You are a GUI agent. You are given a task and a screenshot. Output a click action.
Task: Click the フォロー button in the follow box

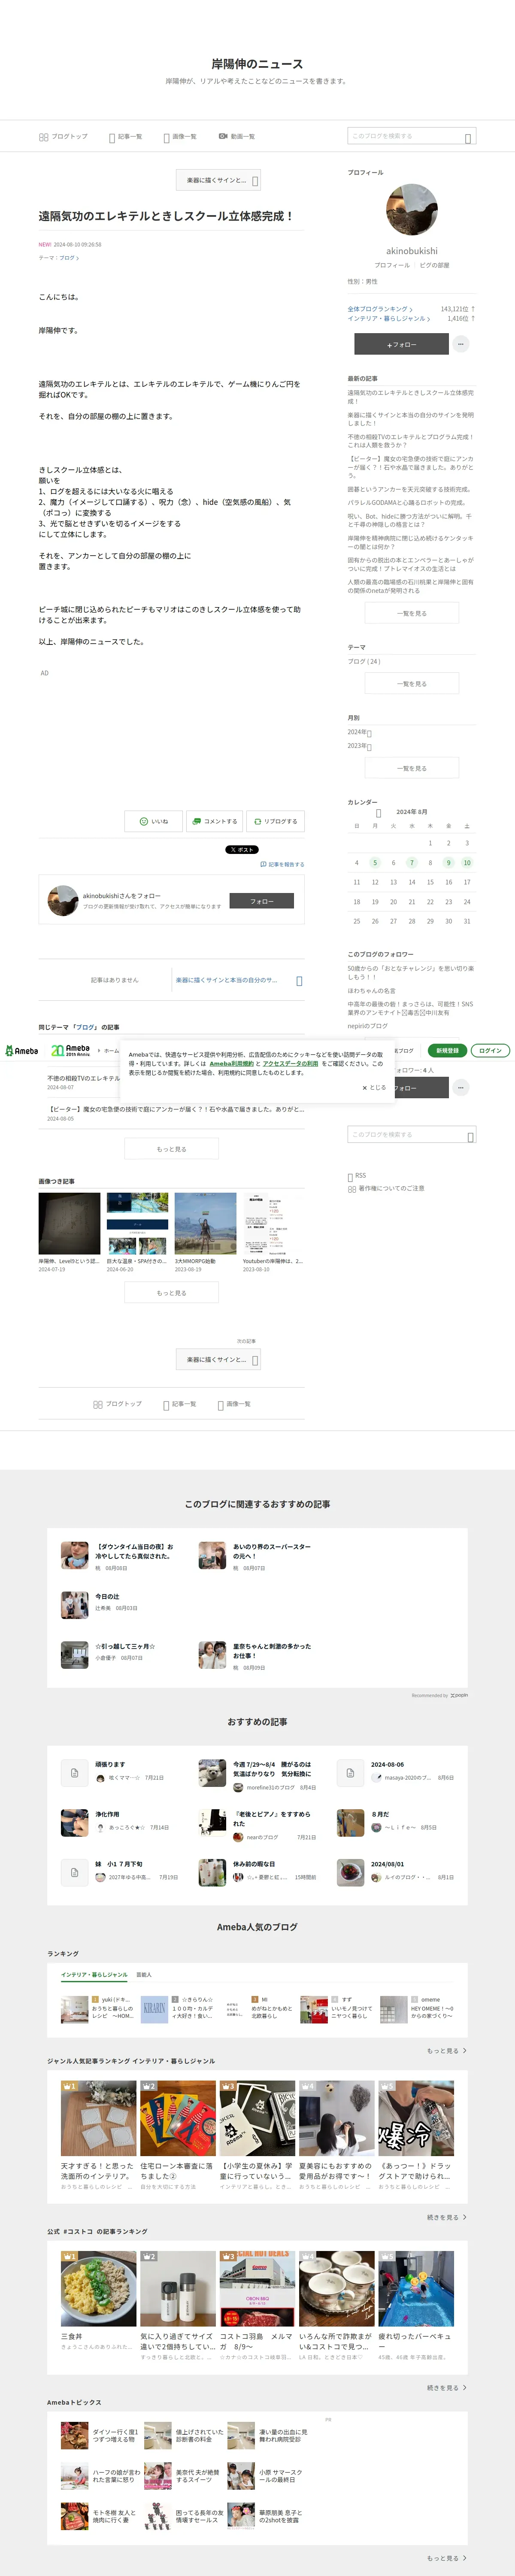[262, 901]
